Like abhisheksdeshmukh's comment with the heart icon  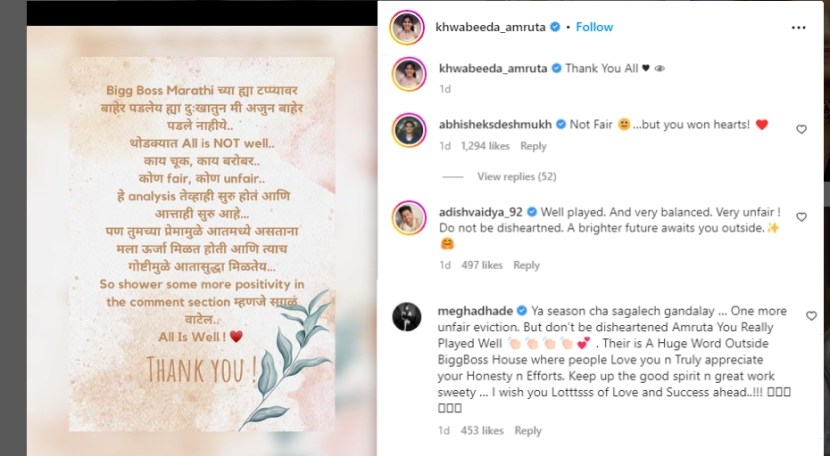[x=801, y=129]
